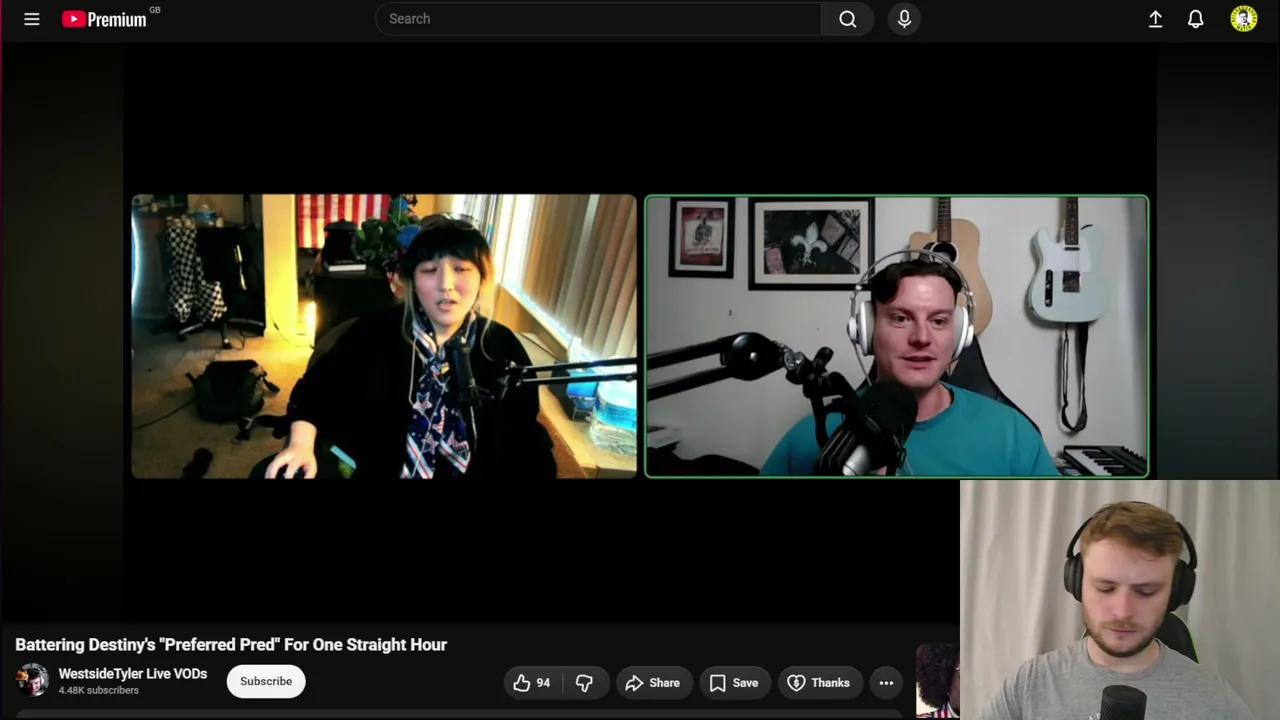This screenshot has height=720, width=1280.
Task: Open the upload video icon
Action: pos(1155,19)
